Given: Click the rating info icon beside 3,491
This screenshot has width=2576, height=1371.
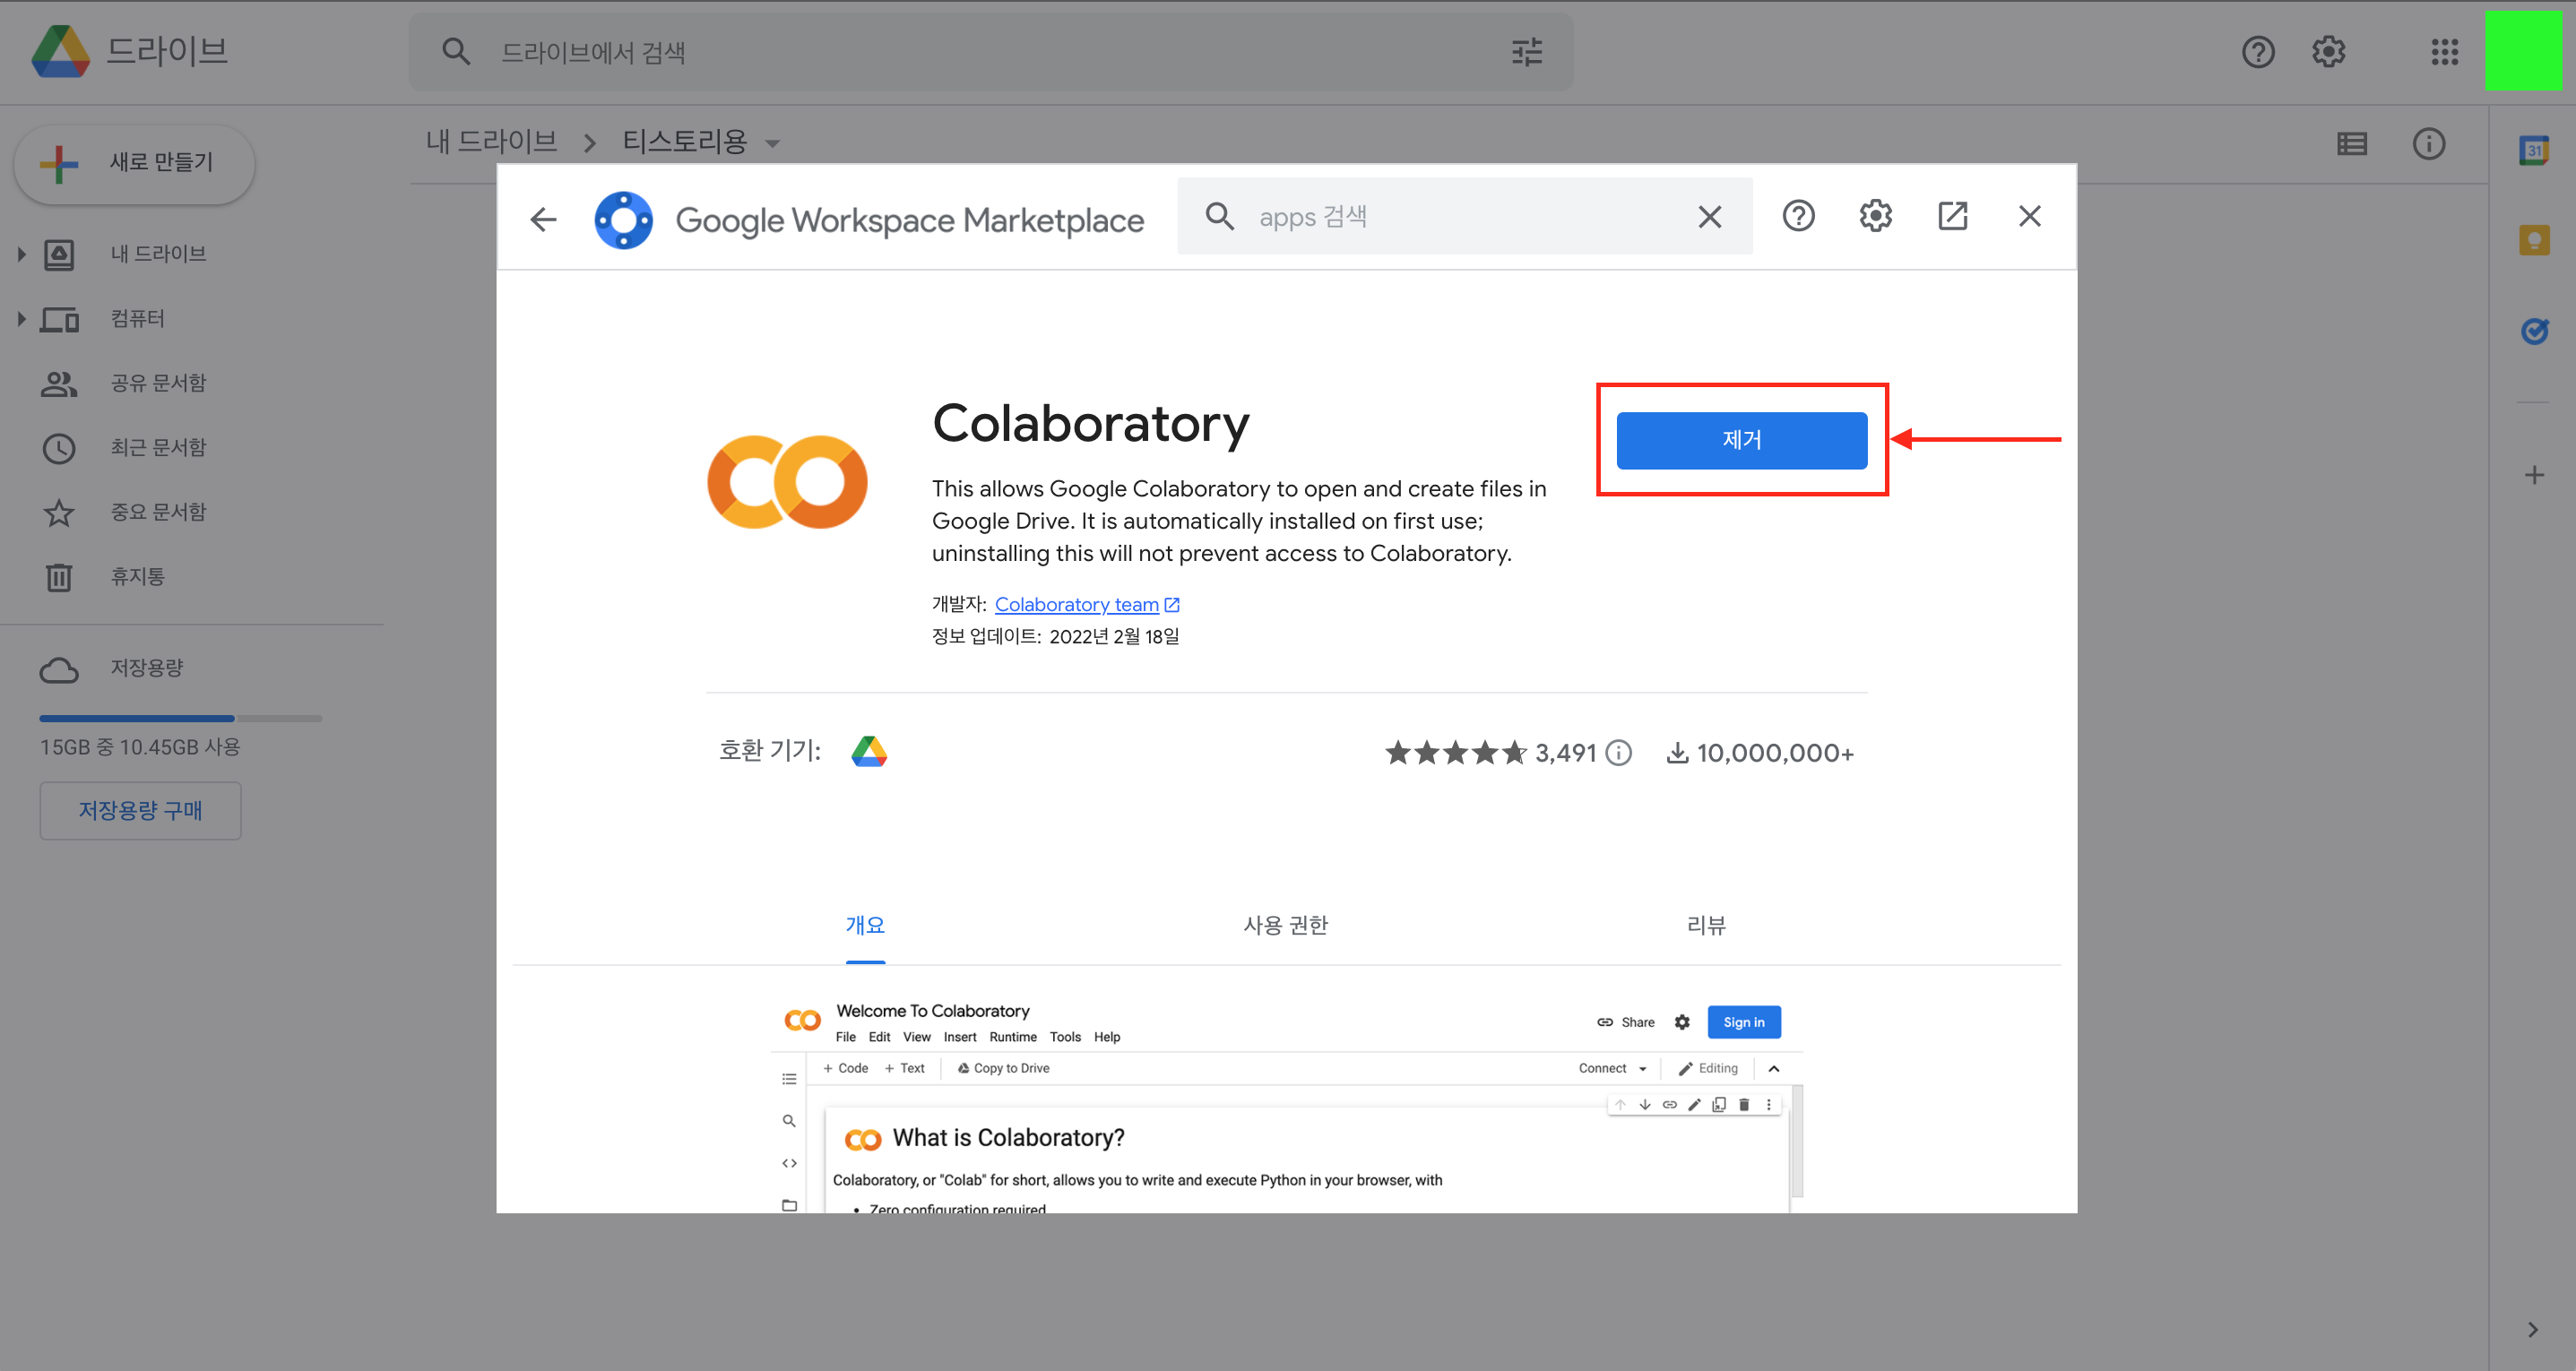Looking at the screenshot, I should [x=1618, y=752].
